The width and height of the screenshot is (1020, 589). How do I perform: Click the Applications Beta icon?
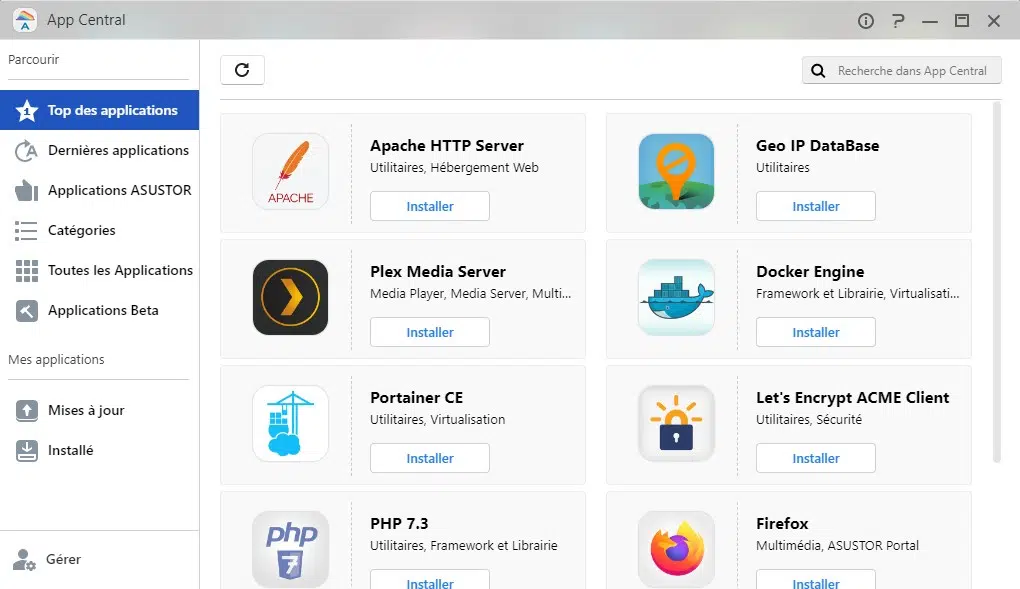(27, 311)
